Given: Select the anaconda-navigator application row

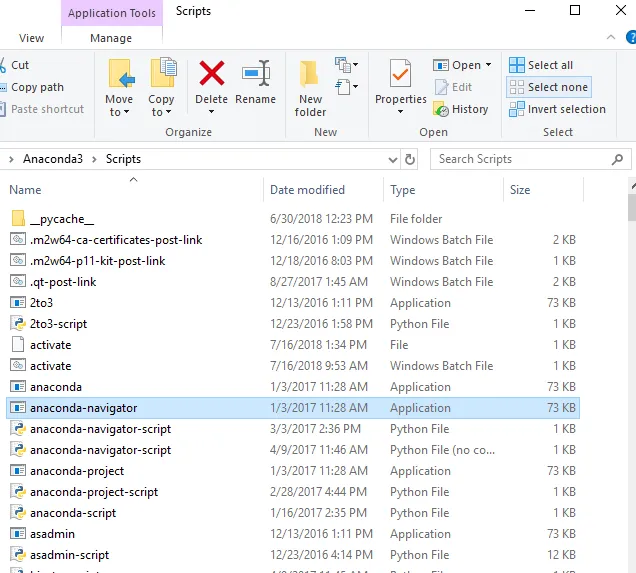Looking at the screenshot, I should (x=293, y=408).
